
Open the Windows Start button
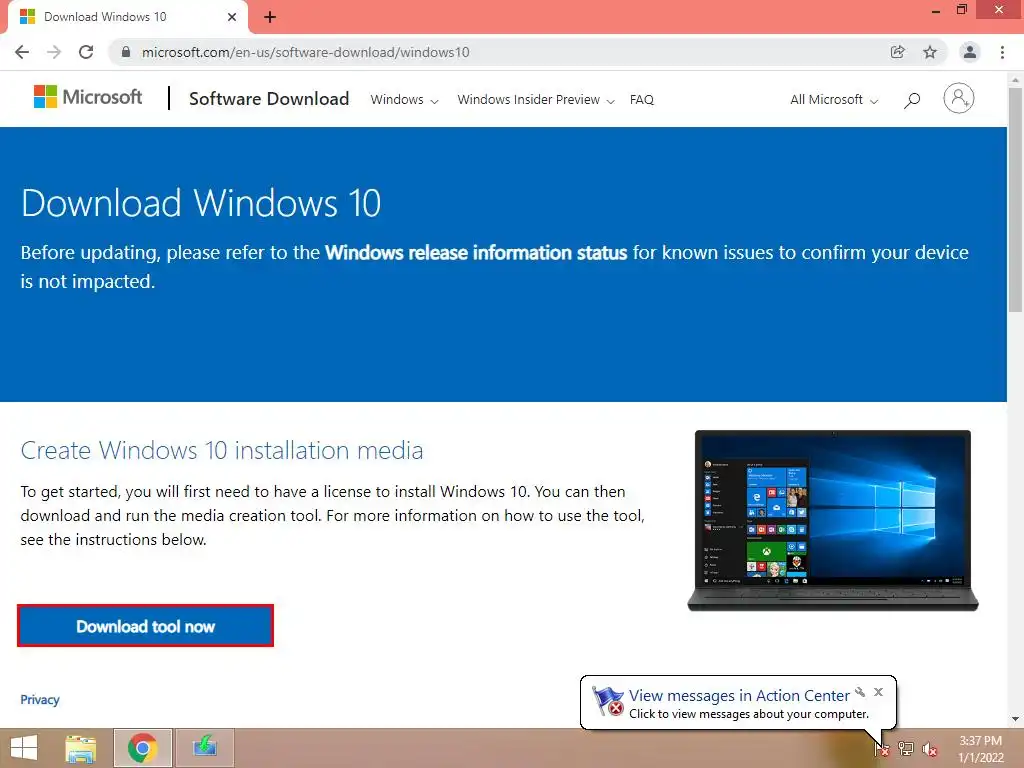point(24,748)
